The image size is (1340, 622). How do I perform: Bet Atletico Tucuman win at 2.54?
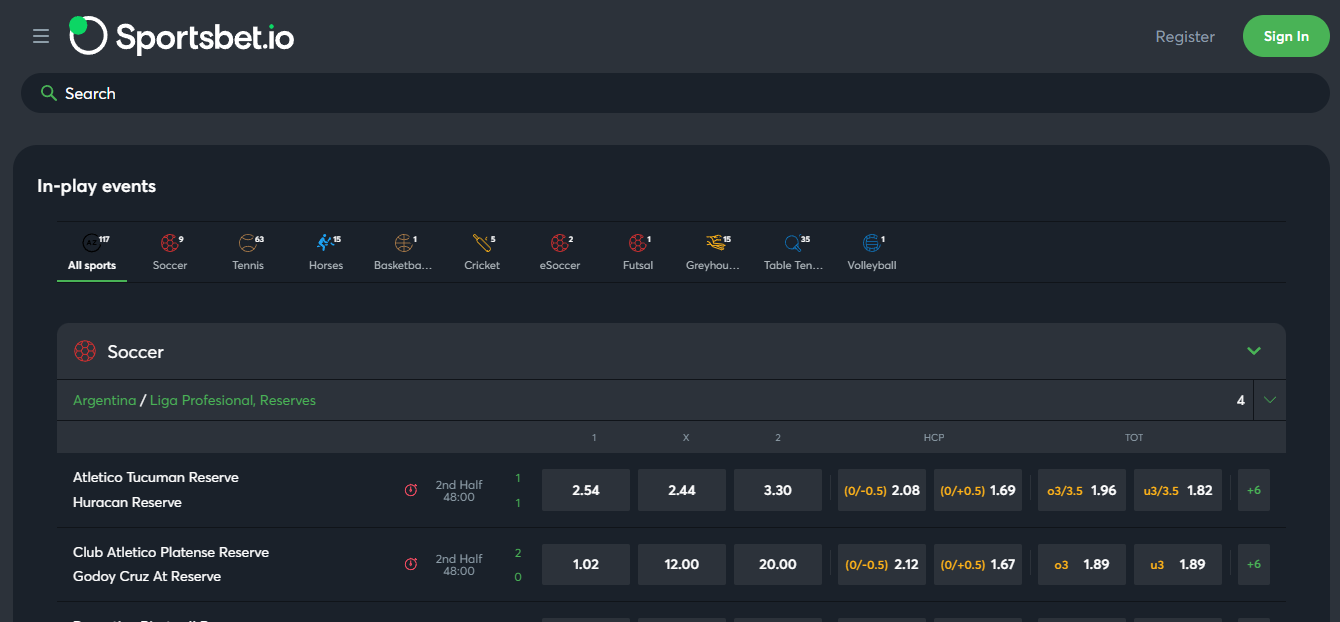click(x=586, y=490)
